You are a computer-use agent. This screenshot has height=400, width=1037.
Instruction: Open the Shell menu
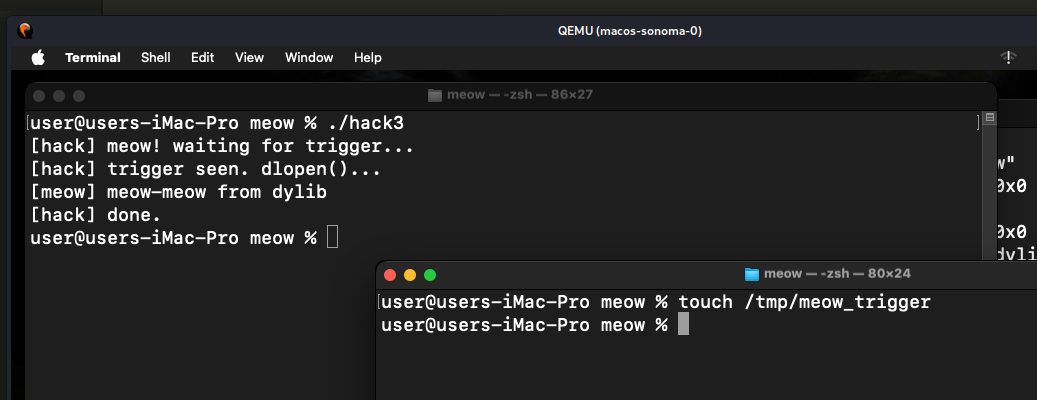(155, 58)
